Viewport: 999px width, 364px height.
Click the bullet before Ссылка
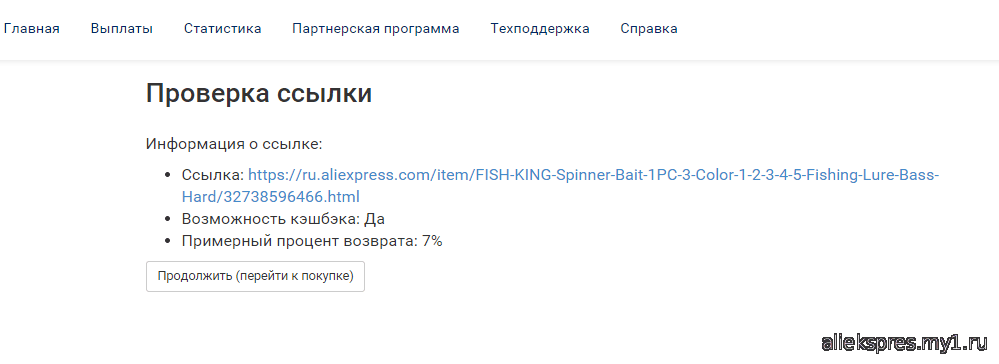pos(168,175)
